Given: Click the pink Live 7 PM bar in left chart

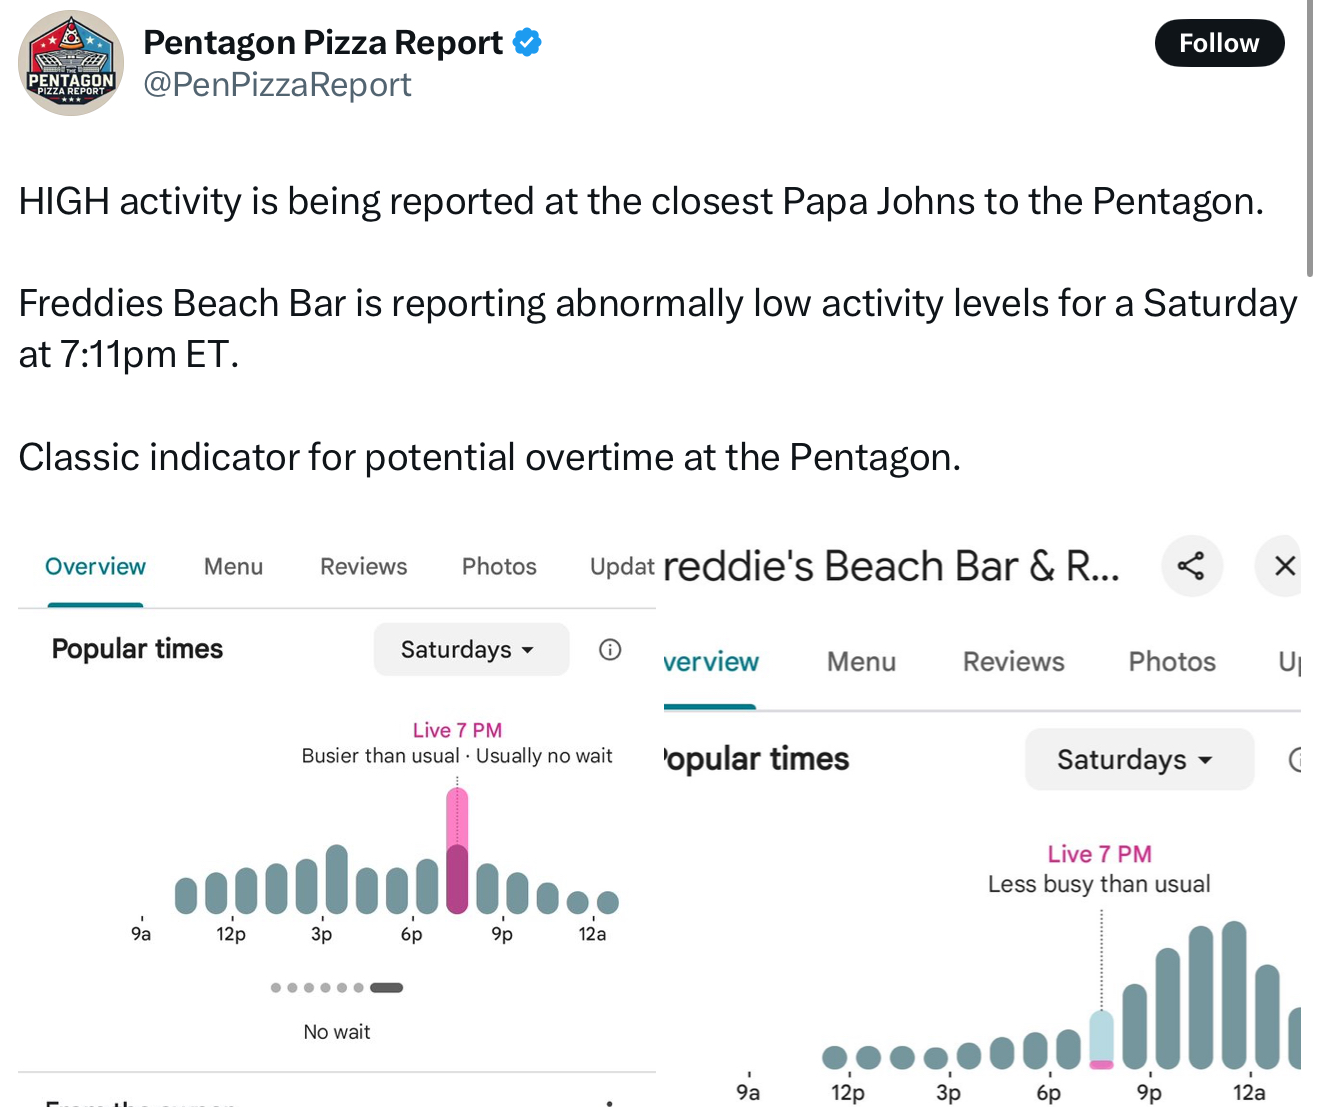Looking at the screenshot, I should (x=457, y=851).
